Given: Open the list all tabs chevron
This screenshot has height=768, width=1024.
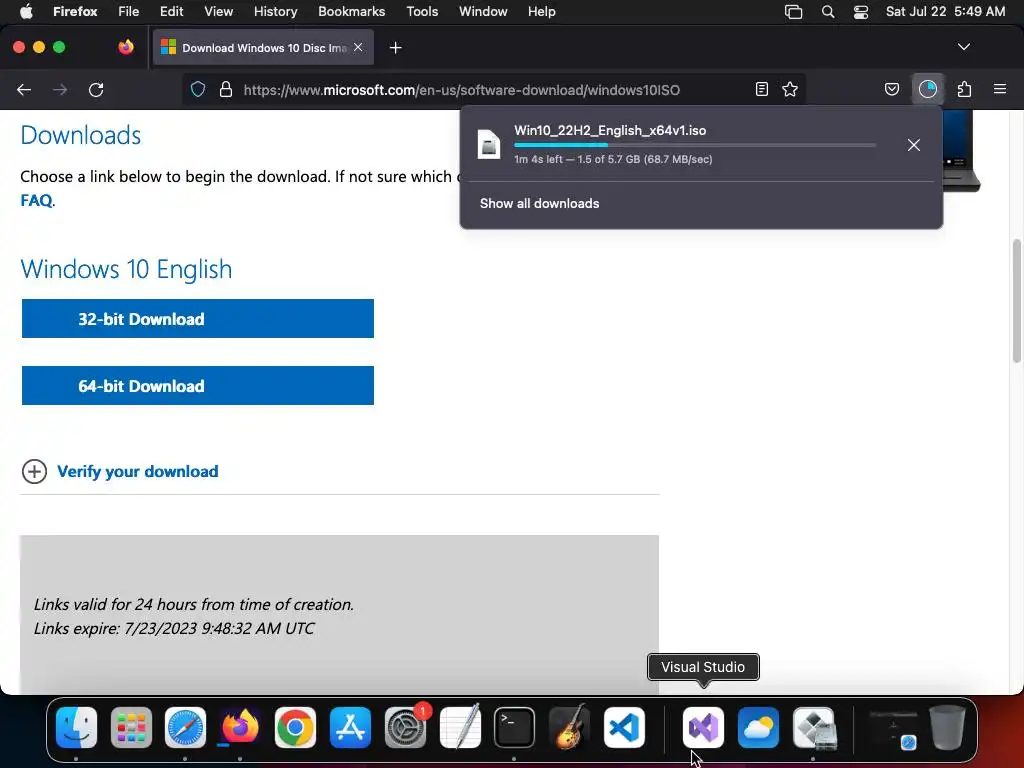Looking at the screenshot, I should [963, 47].
